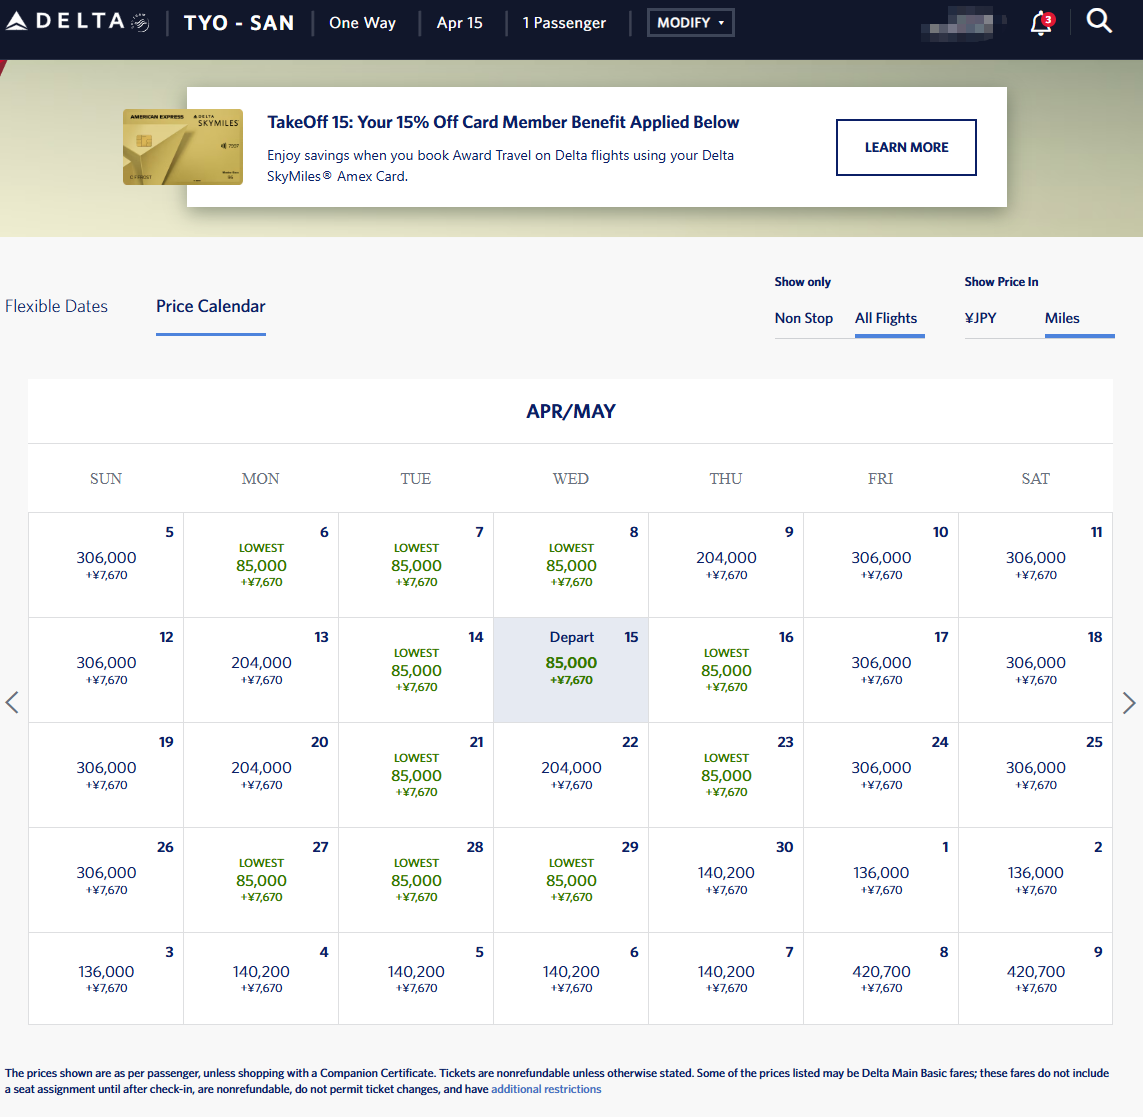This screenshot has height=1117, width=1143.
Task: Select Tuesday May 5 fare cell
Action: (x=416, y=978)
